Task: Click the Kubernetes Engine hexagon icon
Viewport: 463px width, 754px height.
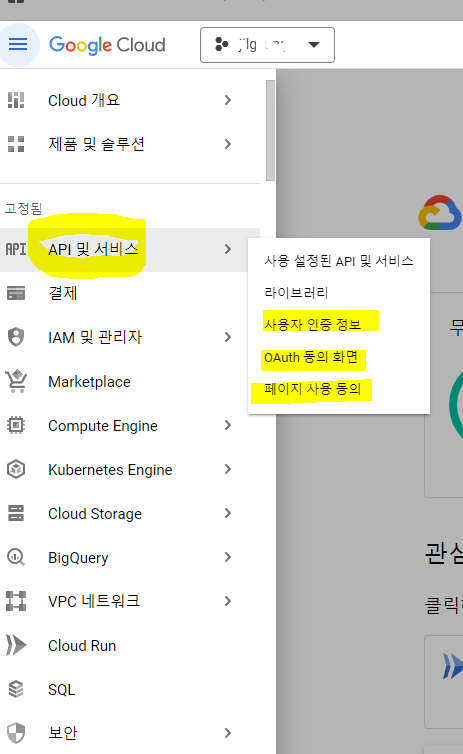Action: pos(16,469)
